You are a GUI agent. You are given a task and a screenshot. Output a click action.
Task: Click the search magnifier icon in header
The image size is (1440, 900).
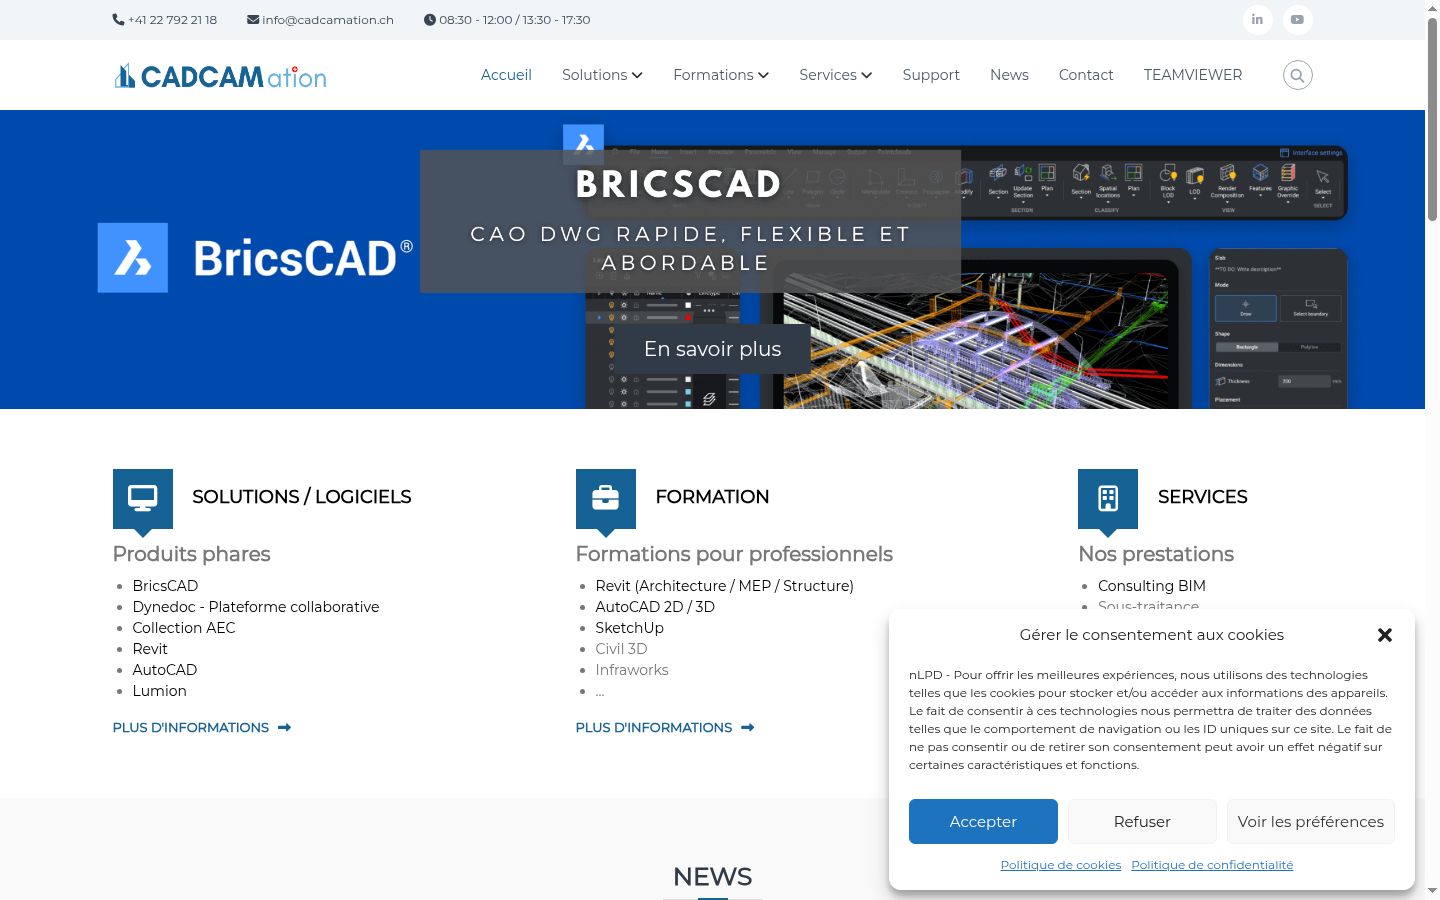pos(1297,75)
